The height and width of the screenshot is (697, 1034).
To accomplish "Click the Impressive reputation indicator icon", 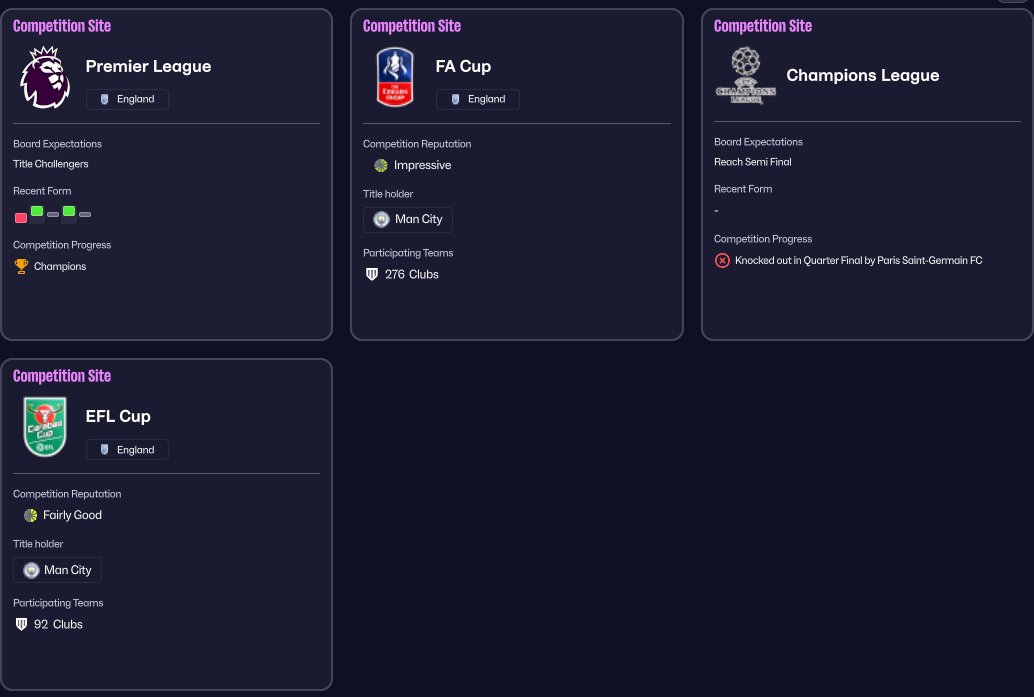I will 380,166.
